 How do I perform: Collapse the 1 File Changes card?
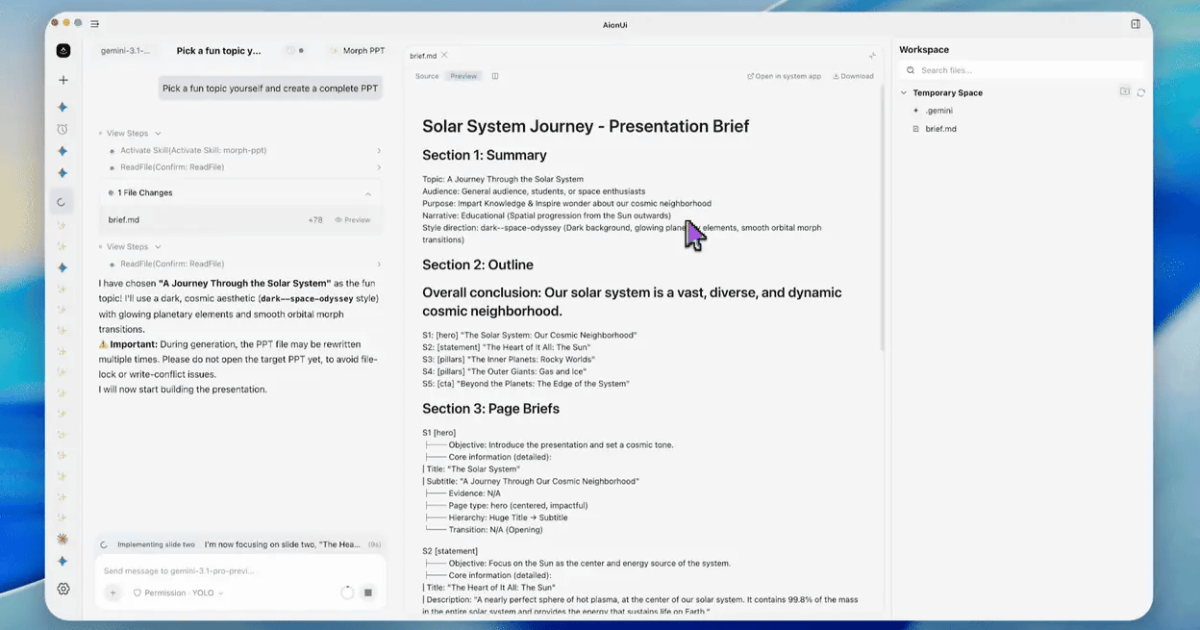pyautogui.click(x=367, y=193)
